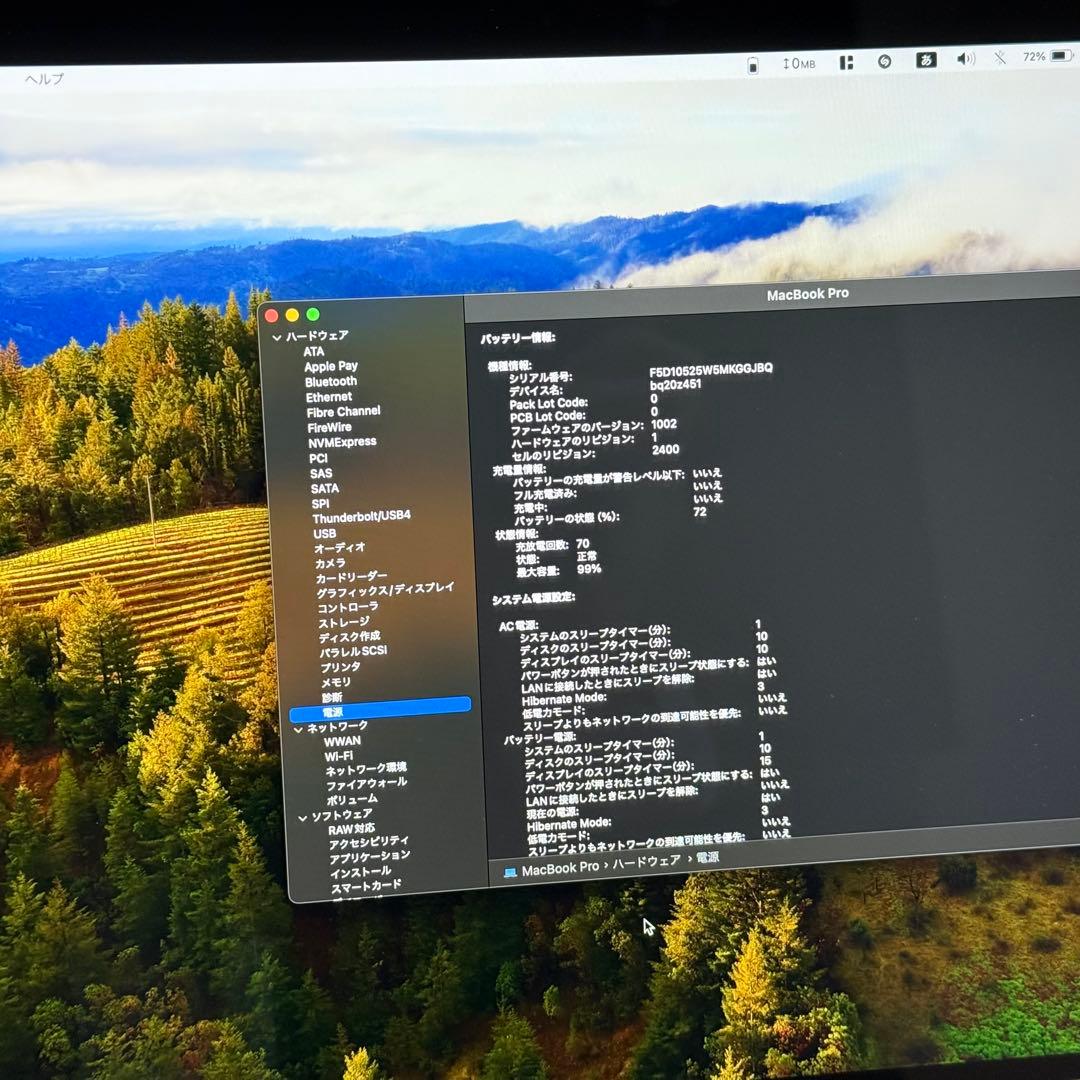Click the システム電源設定 heading

pos(533,599)
